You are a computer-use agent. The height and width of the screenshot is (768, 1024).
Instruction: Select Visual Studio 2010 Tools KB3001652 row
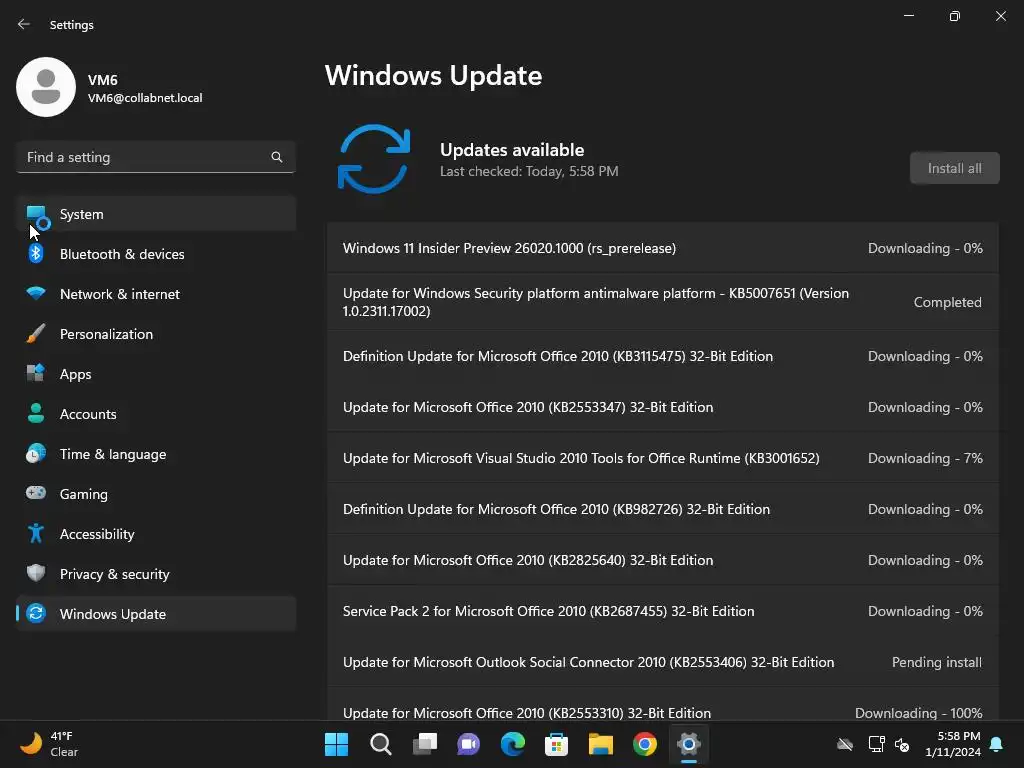pos(663,458)
